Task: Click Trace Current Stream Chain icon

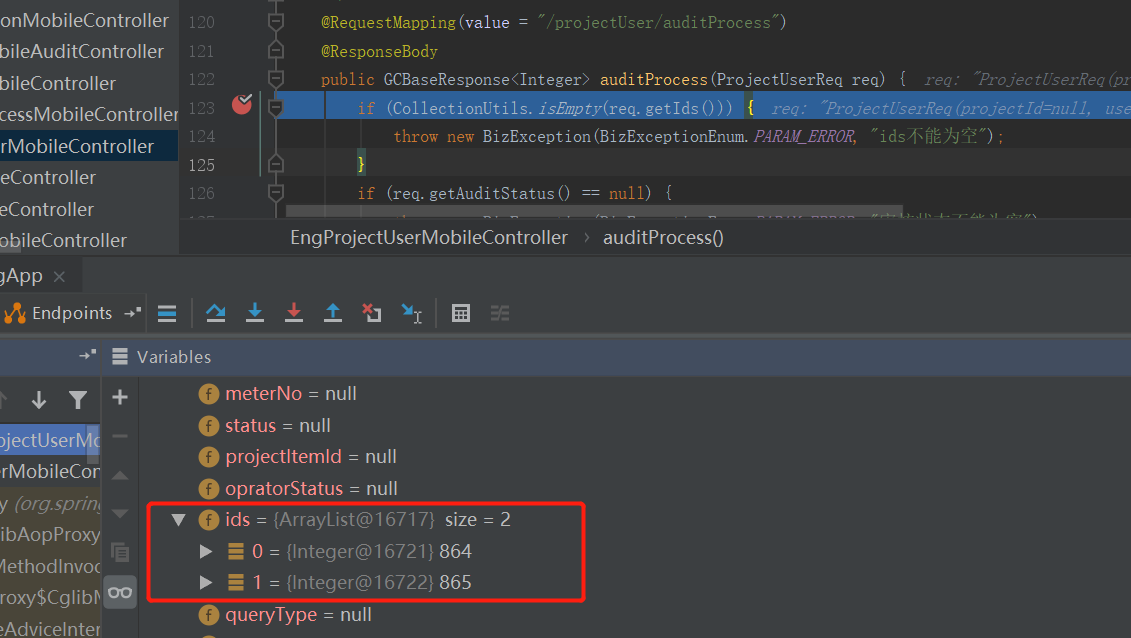Action: pyautogui.click(x=500, y=313)
